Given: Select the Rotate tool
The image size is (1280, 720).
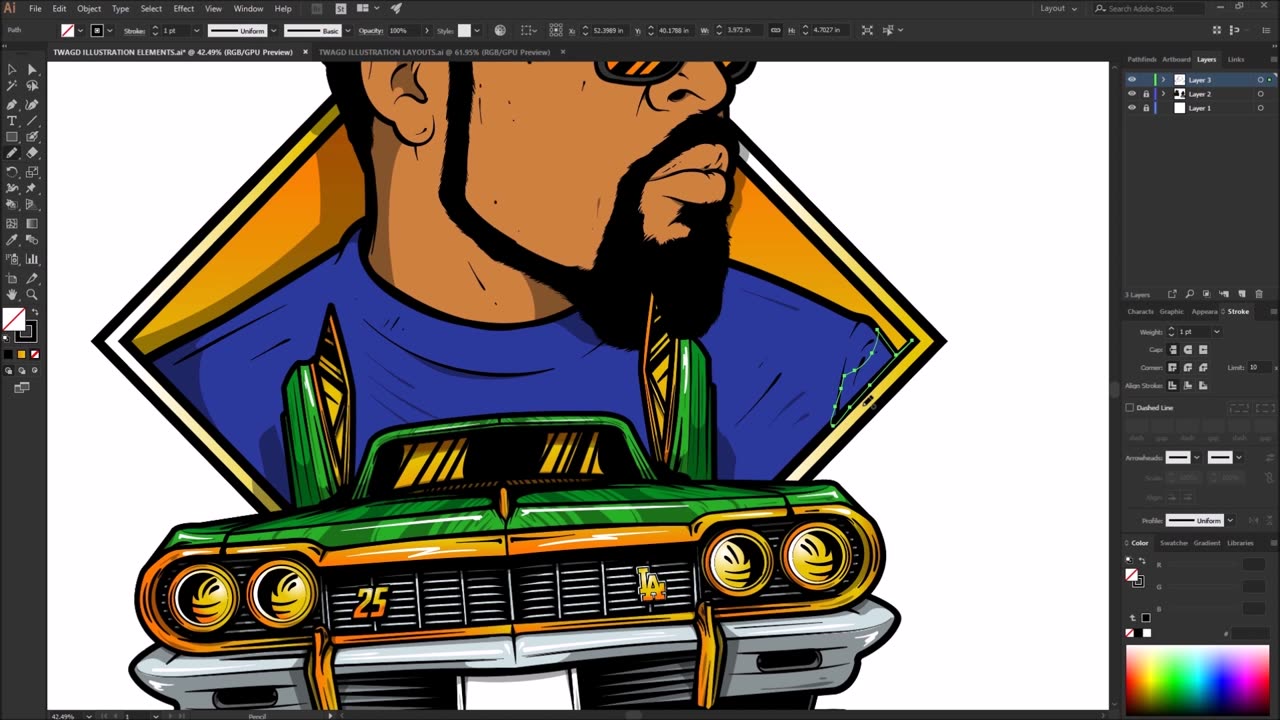Looking at the screenshot, I should (12, 172).
